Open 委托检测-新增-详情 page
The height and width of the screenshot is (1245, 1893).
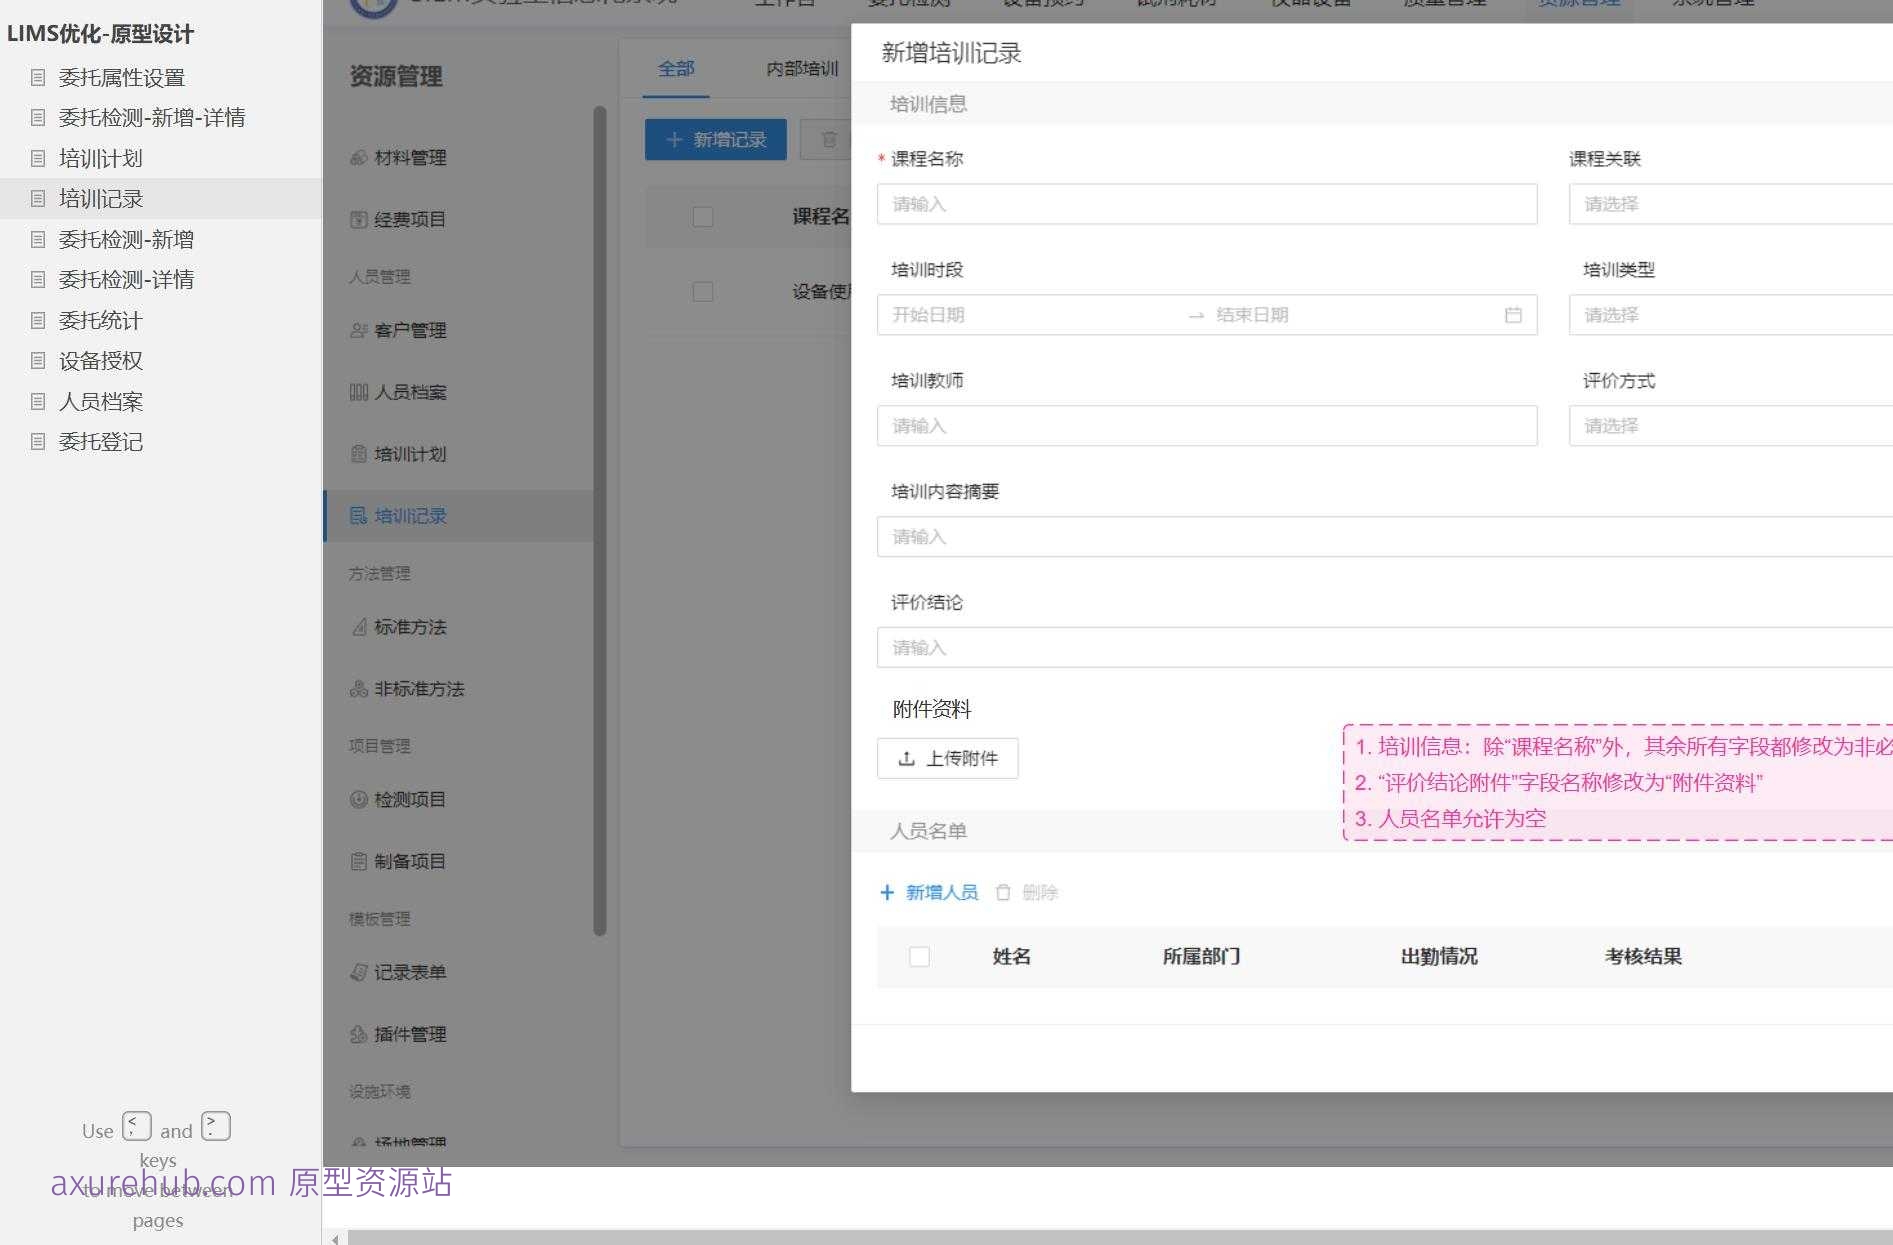point(152,118)
